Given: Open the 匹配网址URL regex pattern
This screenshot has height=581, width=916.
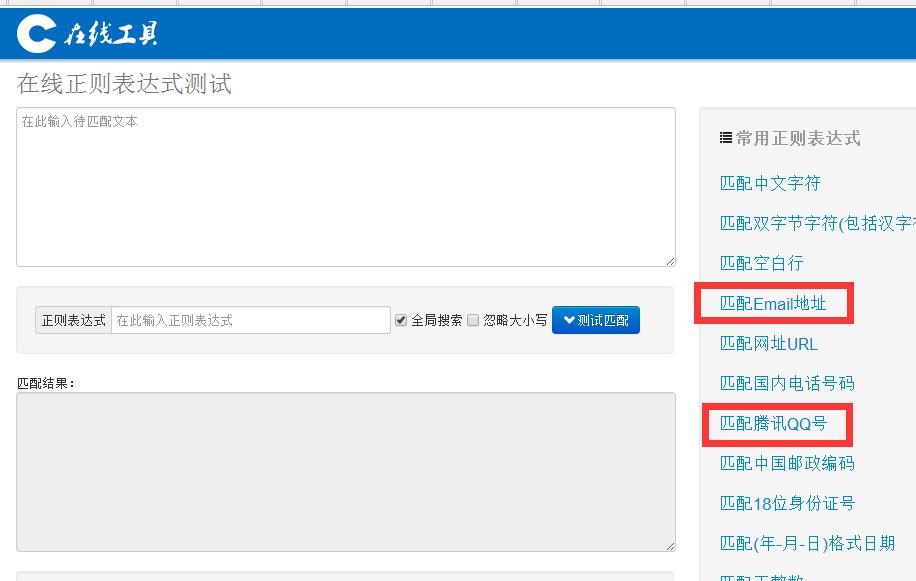Looking at the screenshot, I should 768,343.
